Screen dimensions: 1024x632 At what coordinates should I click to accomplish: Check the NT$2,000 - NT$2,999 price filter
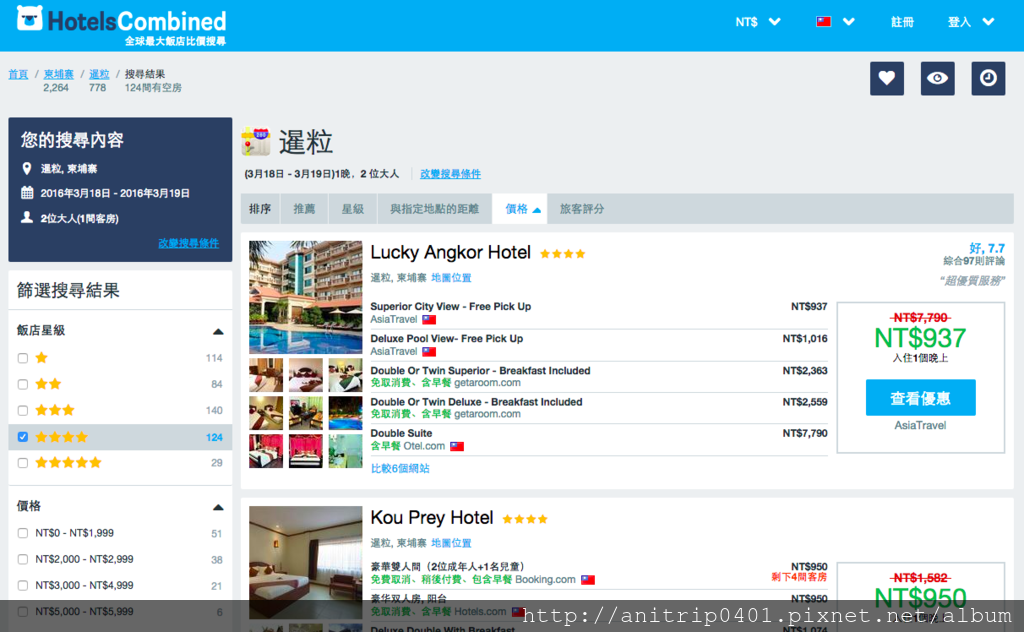coord(23,560)
